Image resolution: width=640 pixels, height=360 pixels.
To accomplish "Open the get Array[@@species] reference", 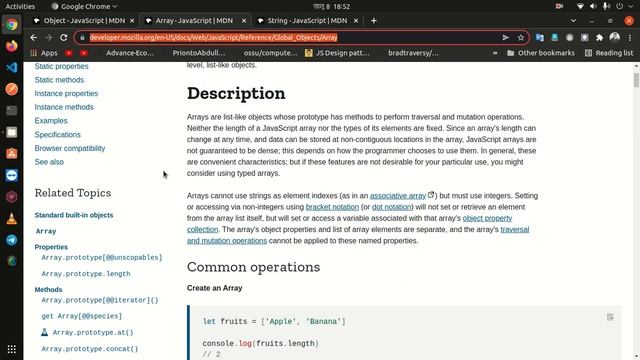I will coord(82,316).
